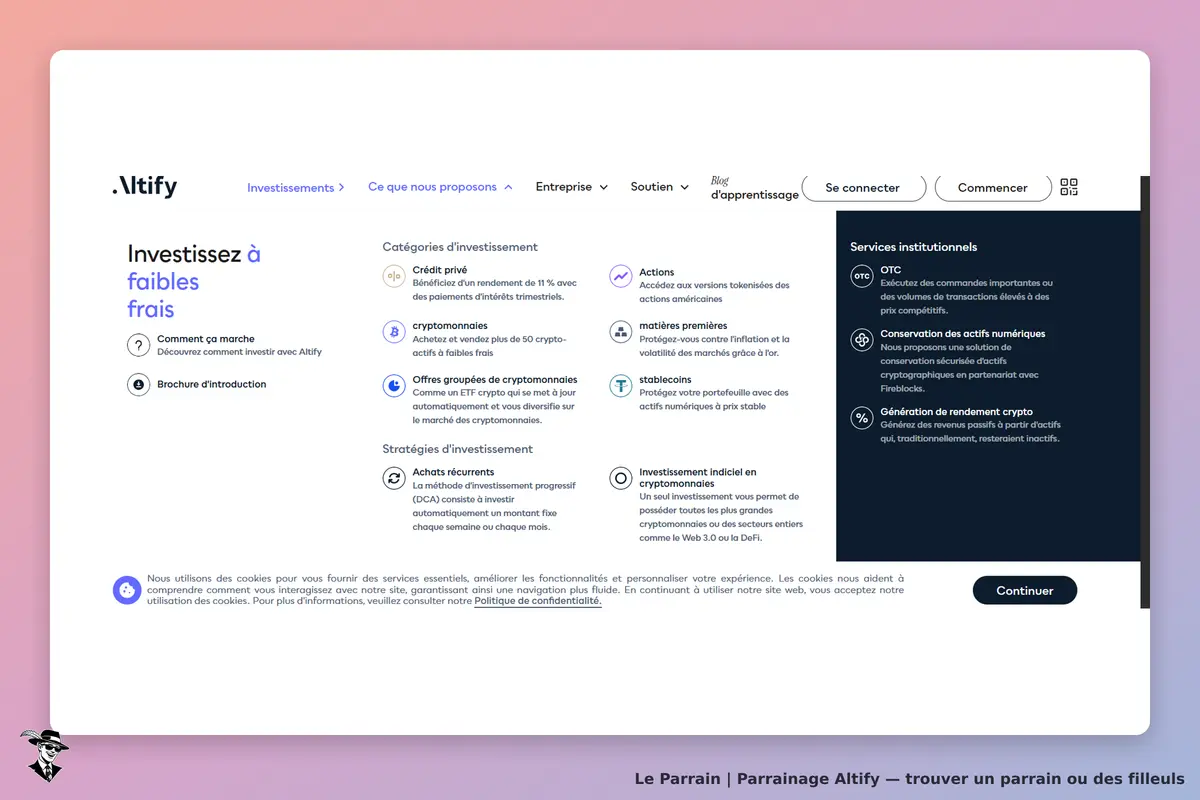Expand the Entreprise dropdown

point(572,187)
